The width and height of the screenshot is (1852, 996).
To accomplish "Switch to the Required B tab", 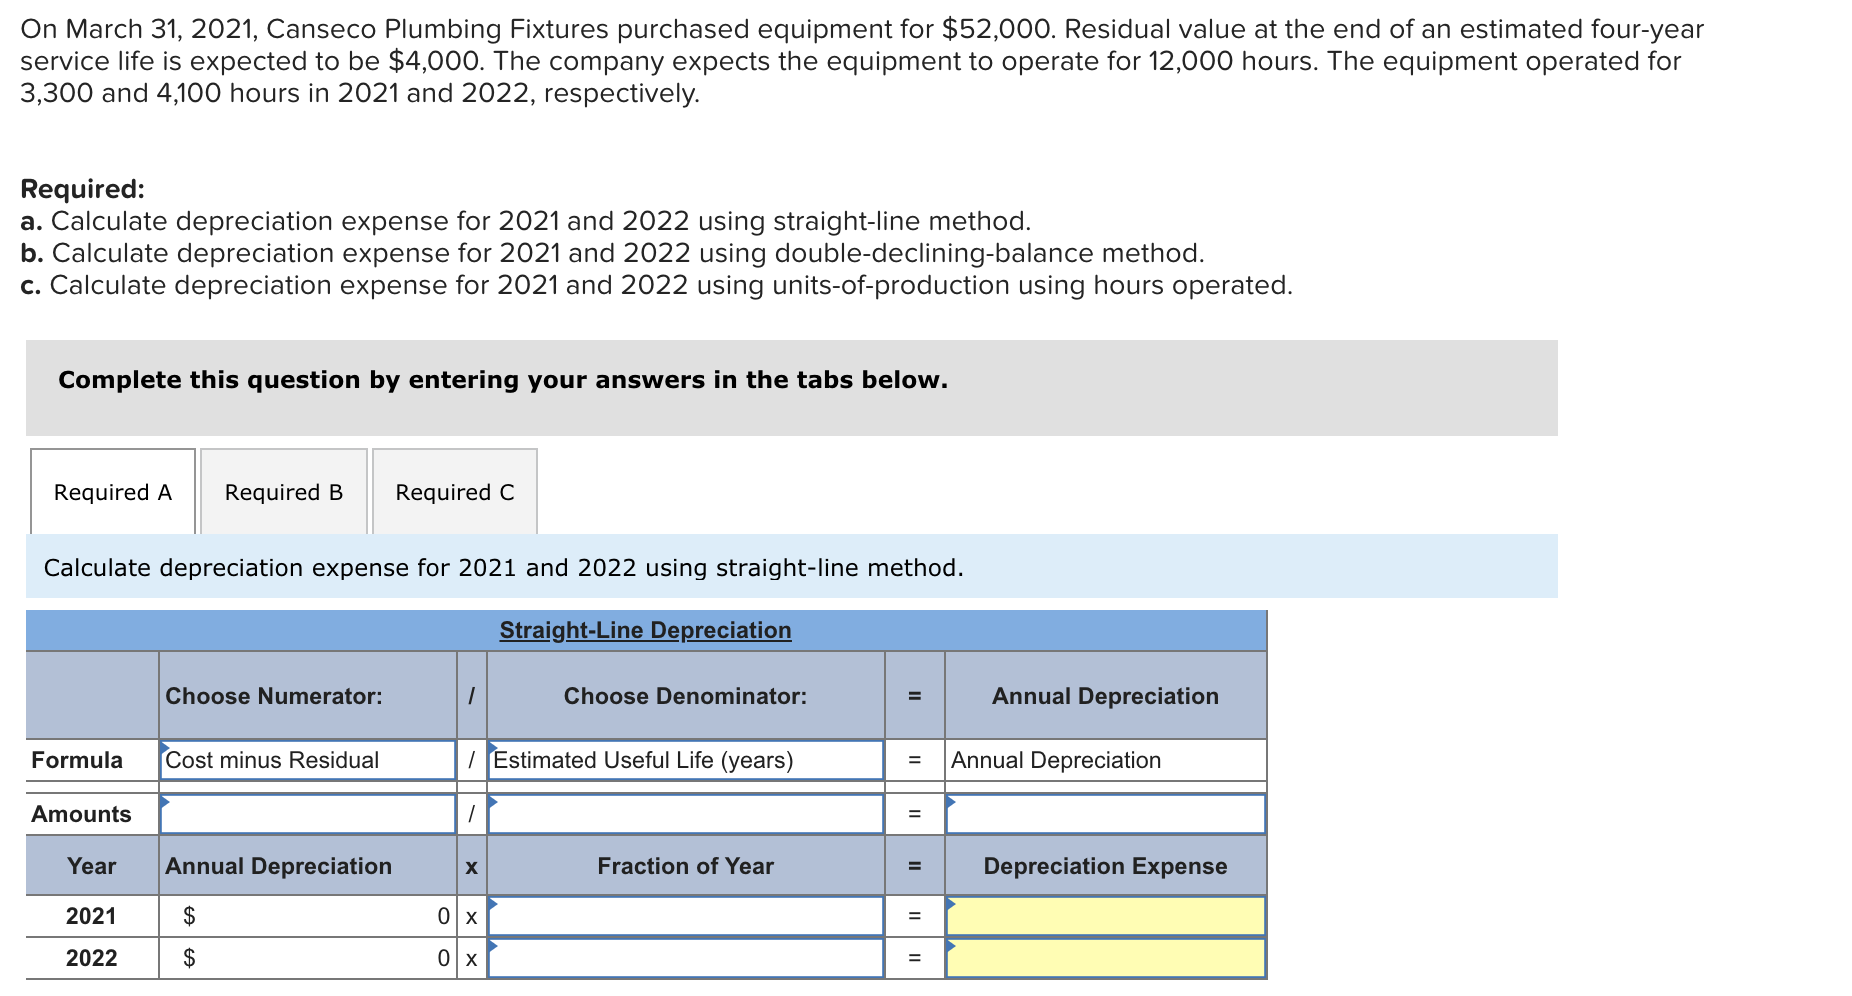I will tap(283, 491).
